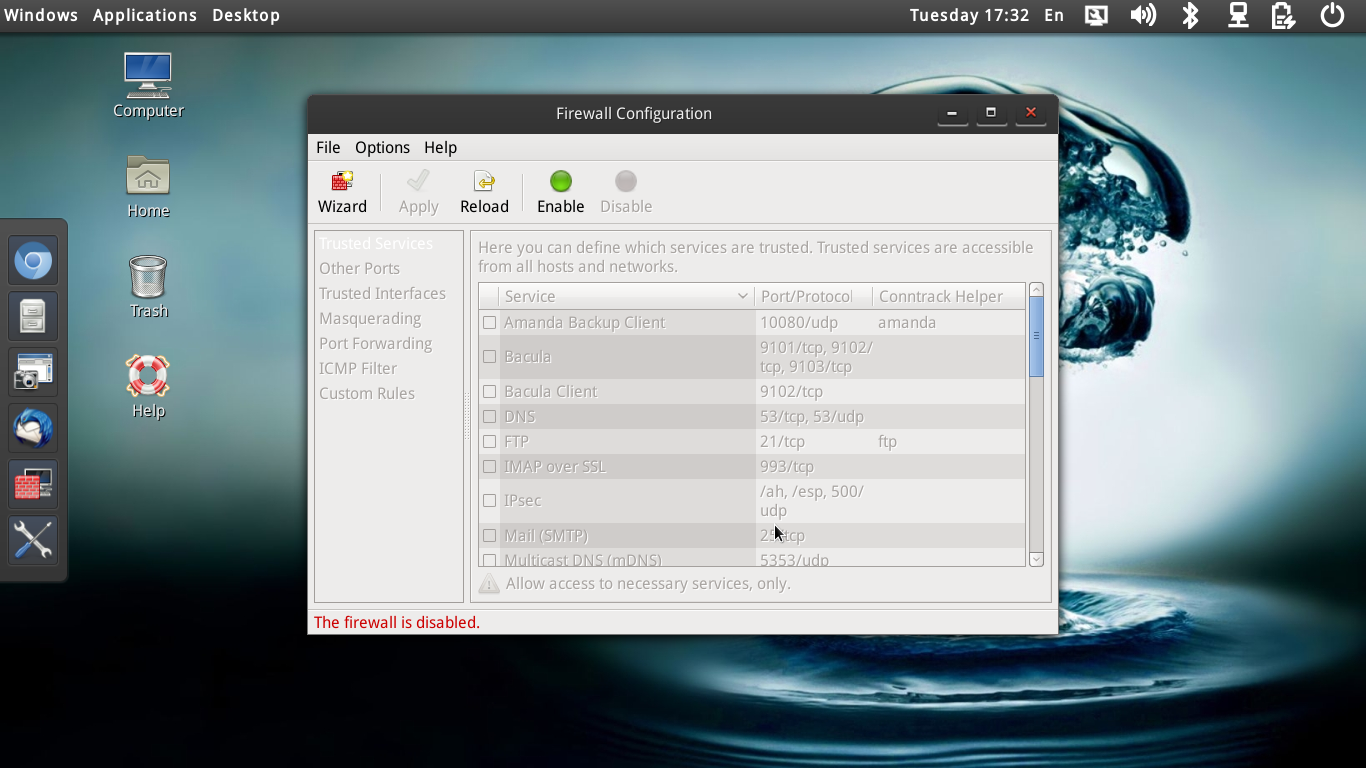Click the scrollbar down arrow in service list

coord(1036,559)
